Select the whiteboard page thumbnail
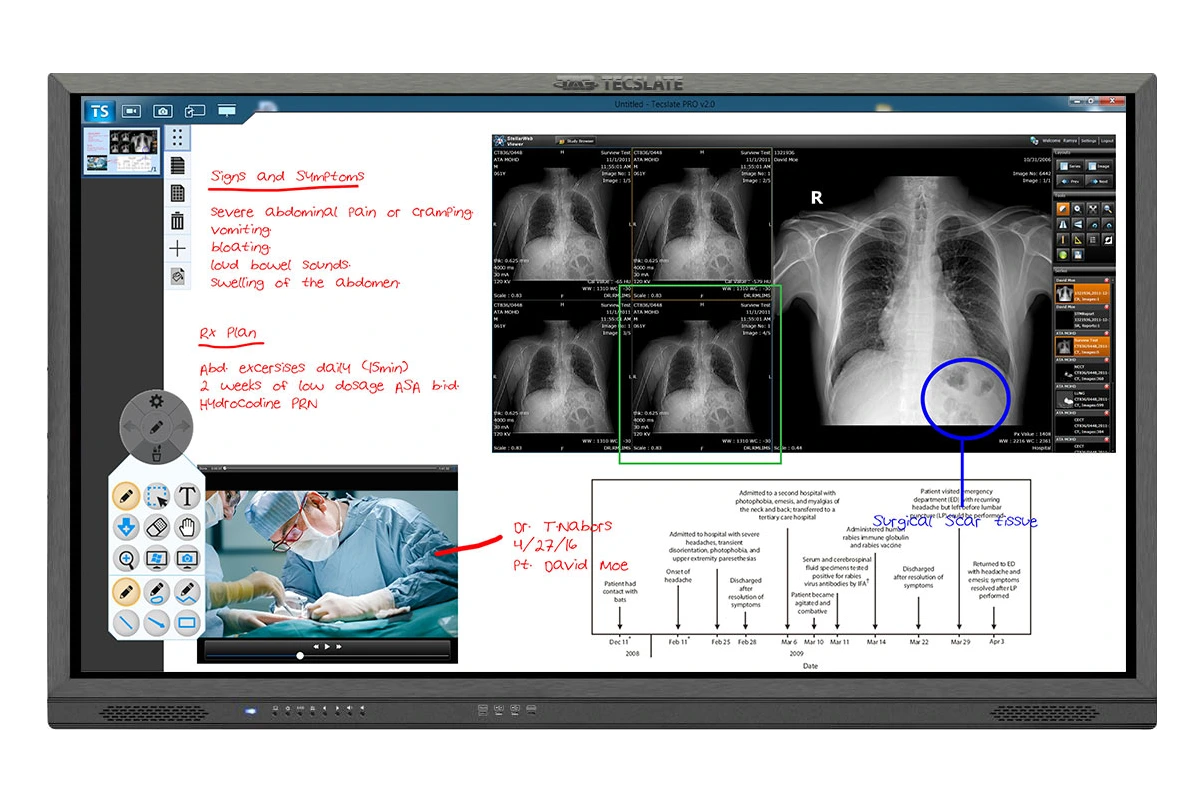This screenshot has width=1192, height=803. [122, 150]
